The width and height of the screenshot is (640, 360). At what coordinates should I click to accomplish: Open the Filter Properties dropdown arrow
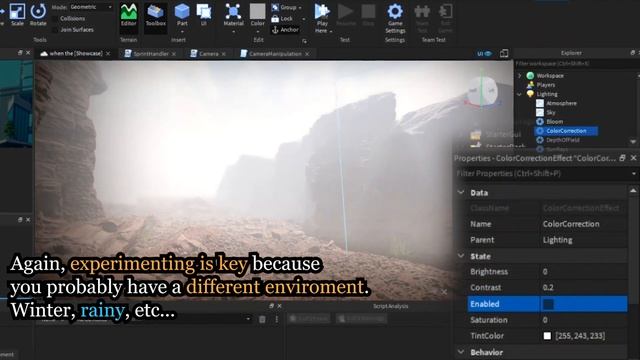coord(634,173)
